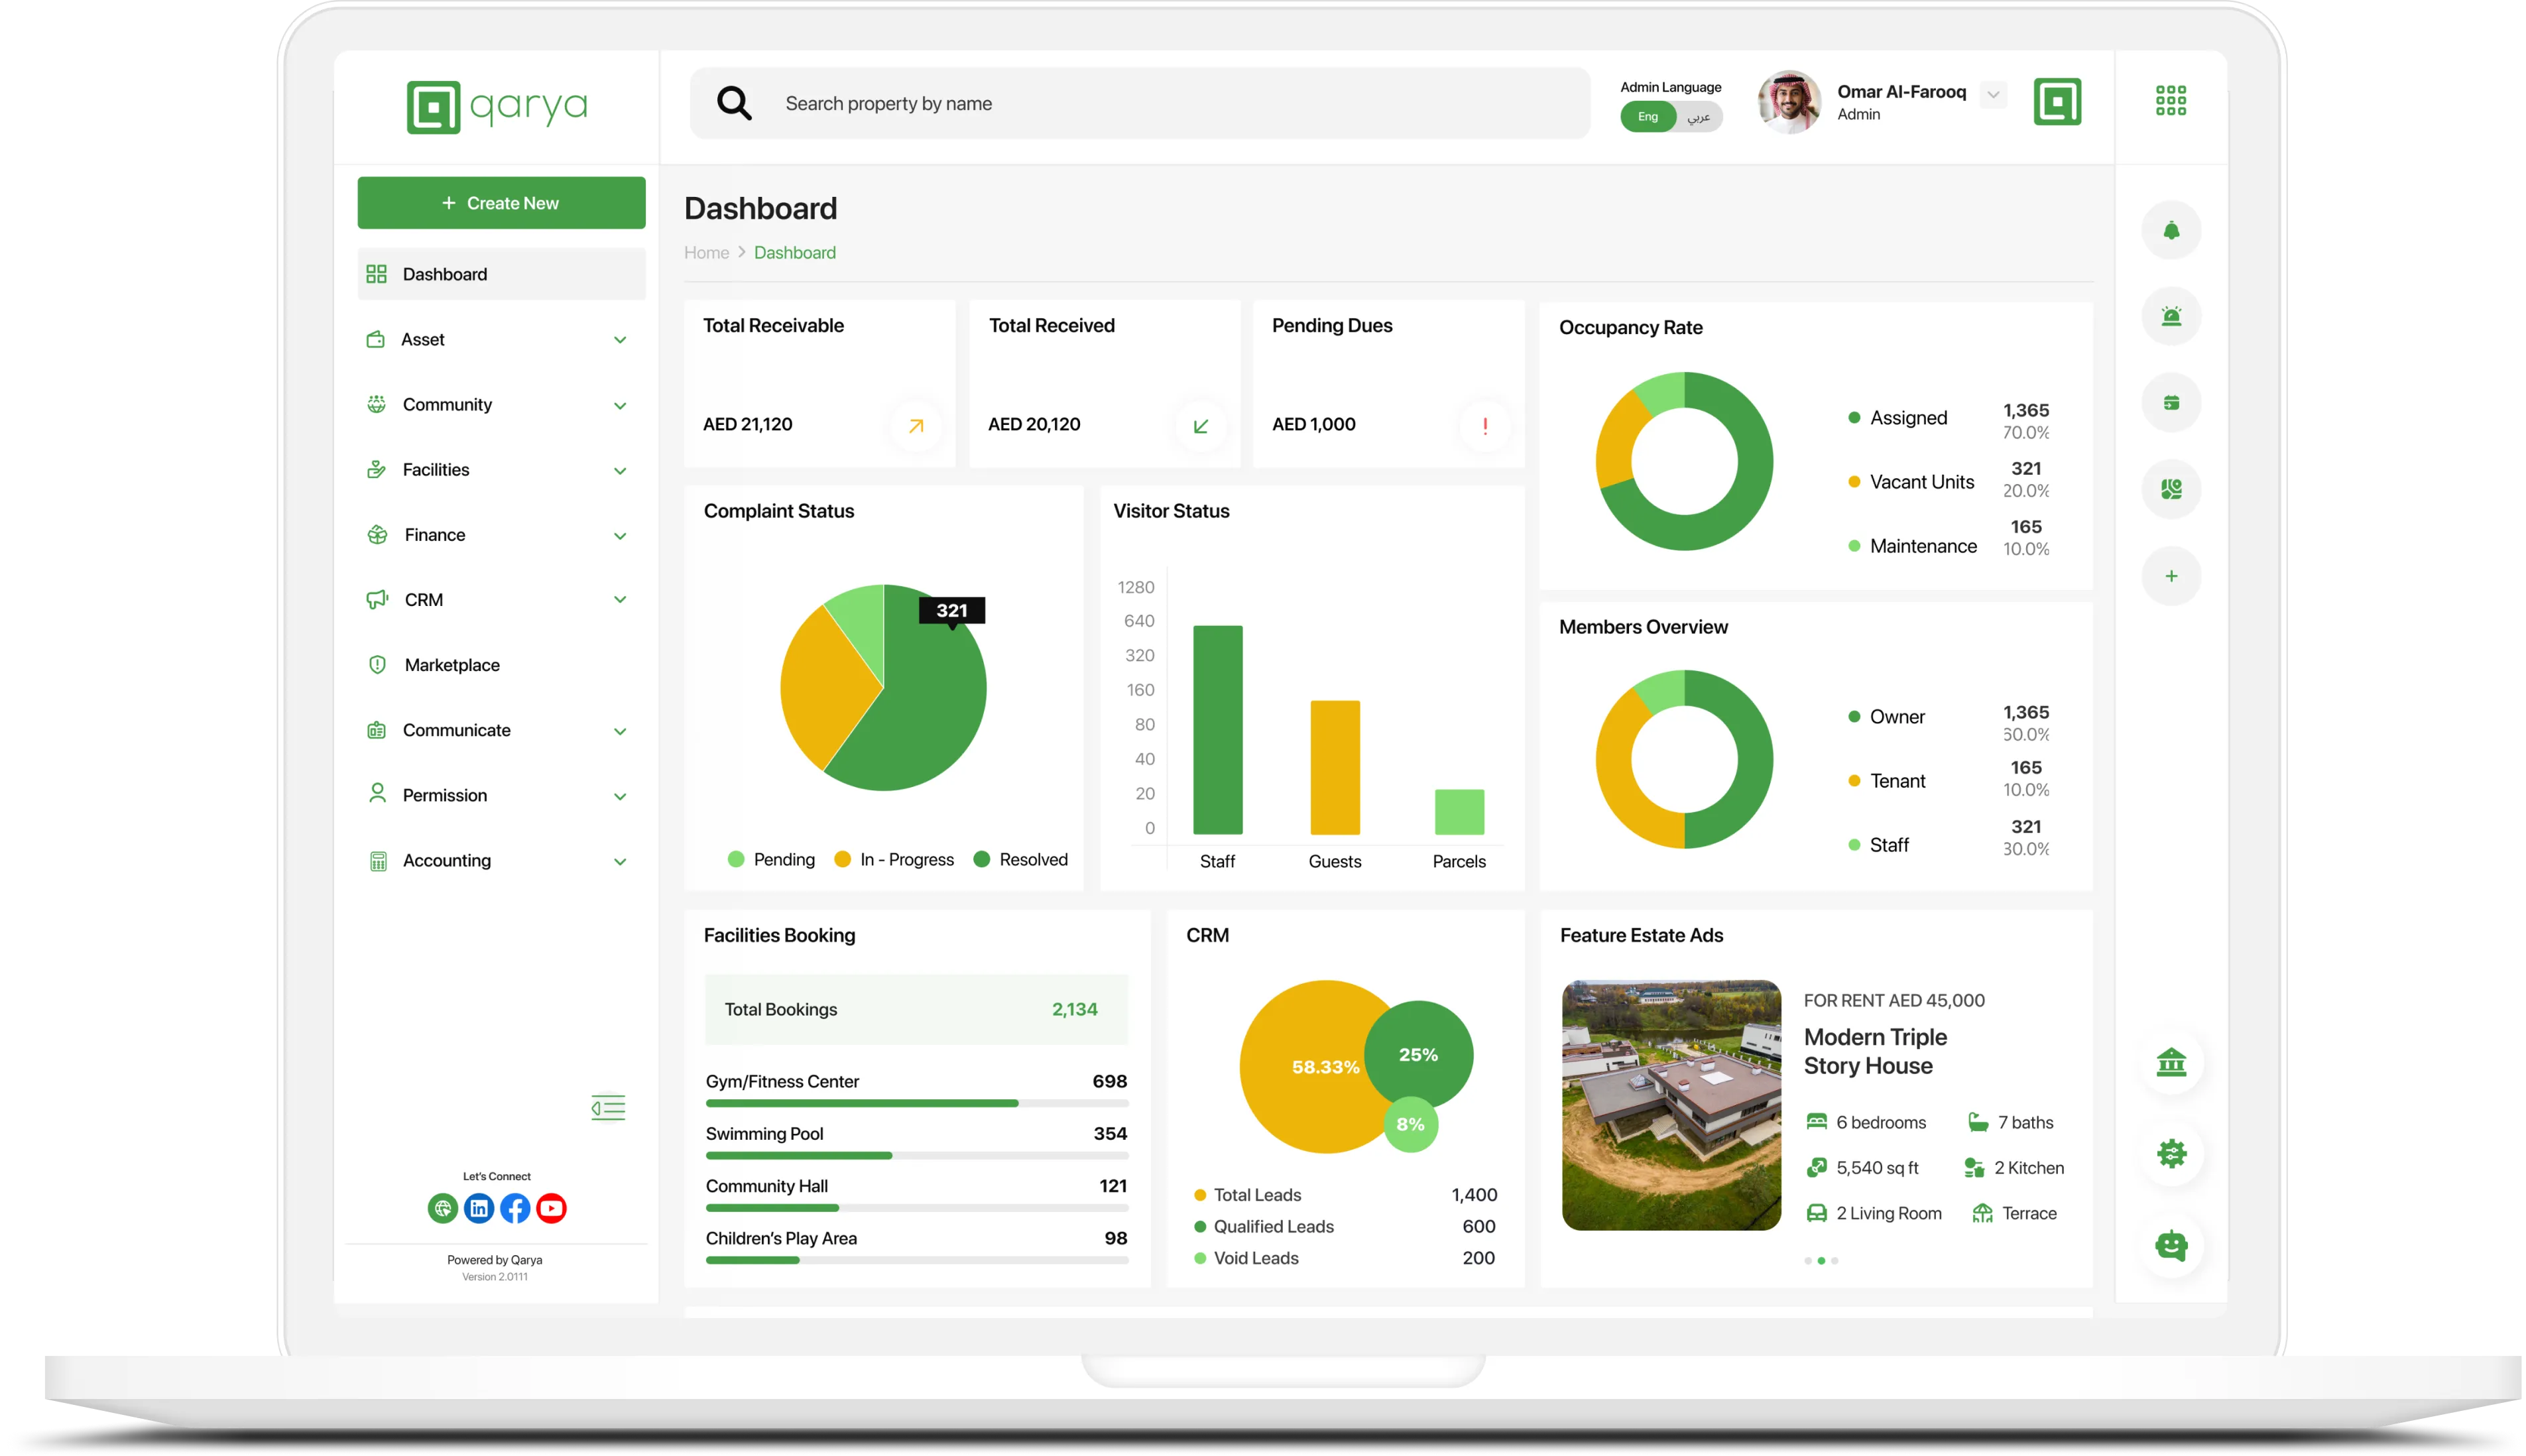
Task: Click the YouTube social icon
Action: pyautogui.click(x=551, y=1208)
